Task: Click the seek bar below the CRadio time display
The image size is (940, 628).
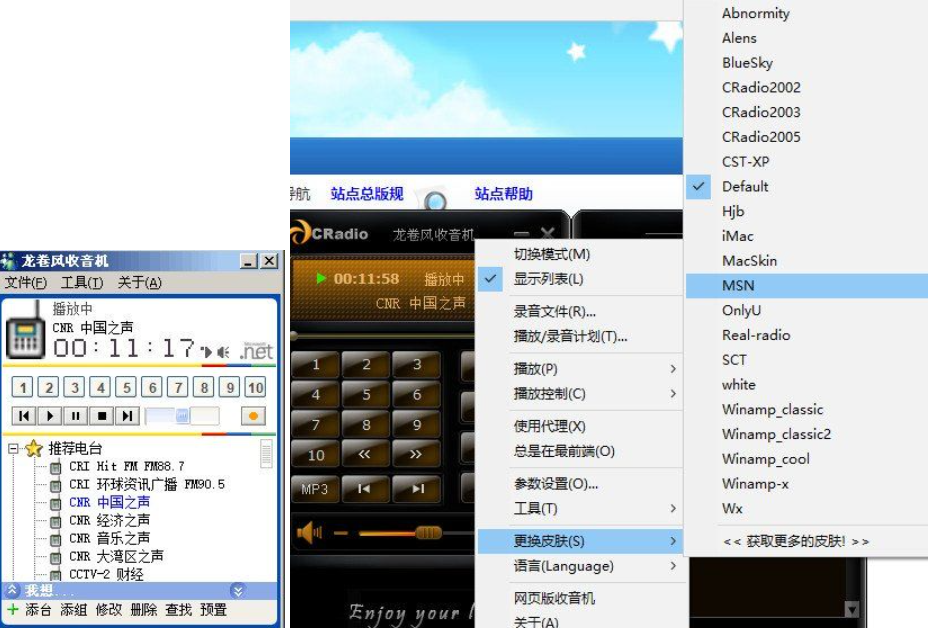Action: point(382,336)
